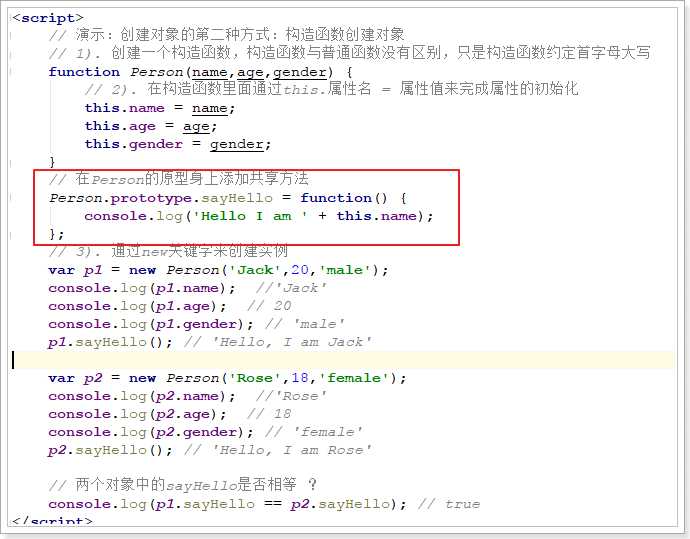Image resolution: width=690 pixels, height=539 pixels.
Task: Click the line 'this.name = name;'
Action: pyautogui.click(x=160, y=108)
